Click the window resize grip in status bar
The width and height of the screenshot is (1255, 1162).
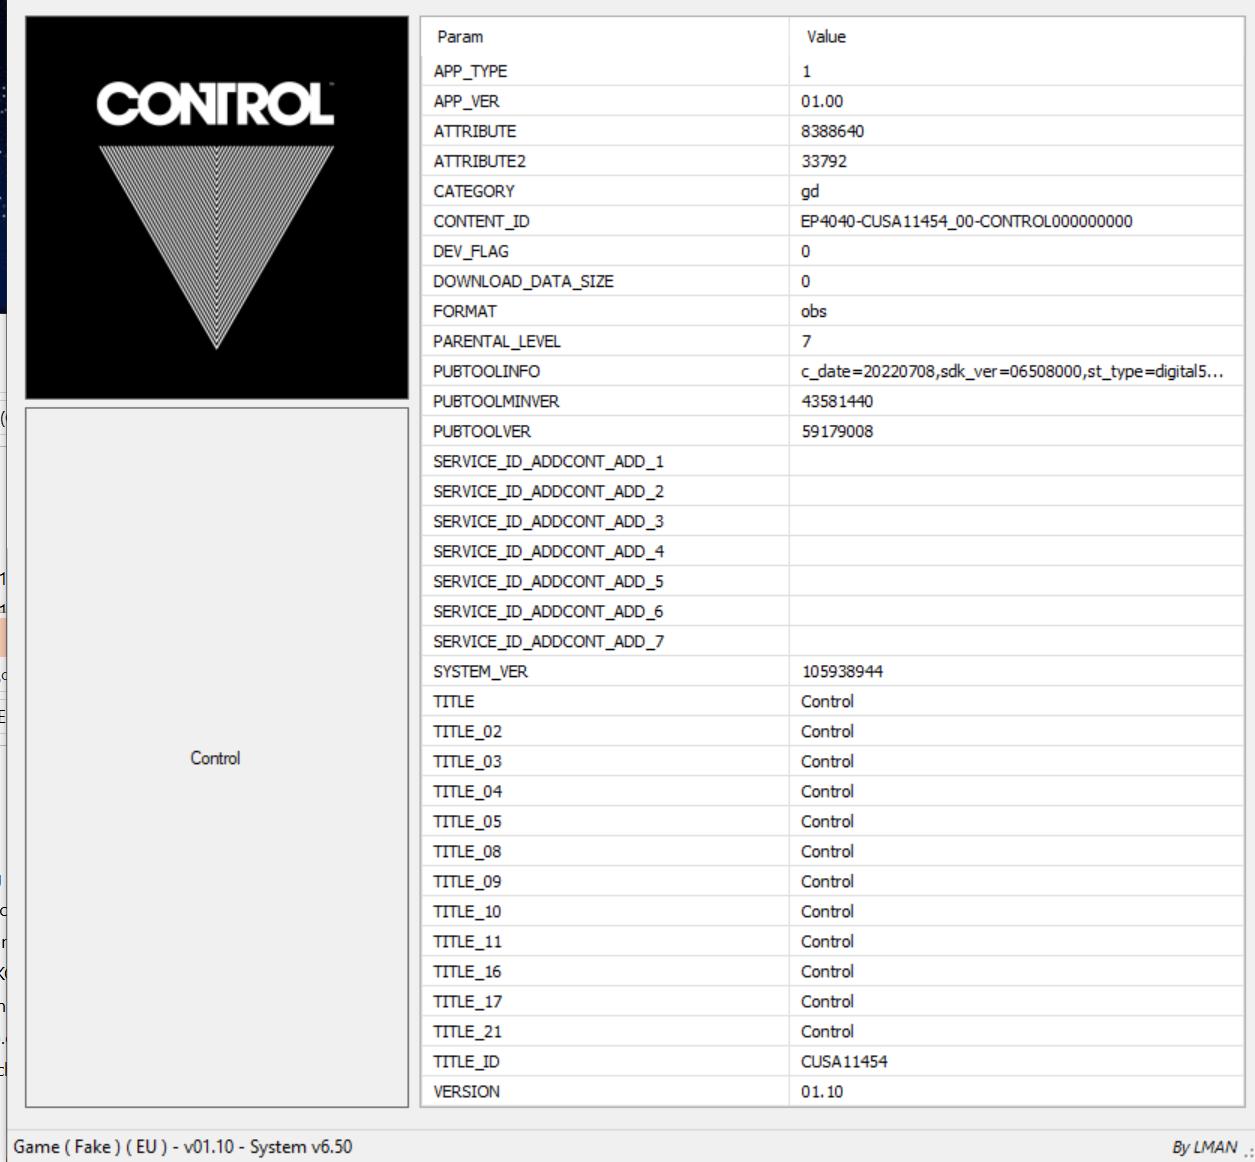pyautogui.click(x=1248, y=1153)
